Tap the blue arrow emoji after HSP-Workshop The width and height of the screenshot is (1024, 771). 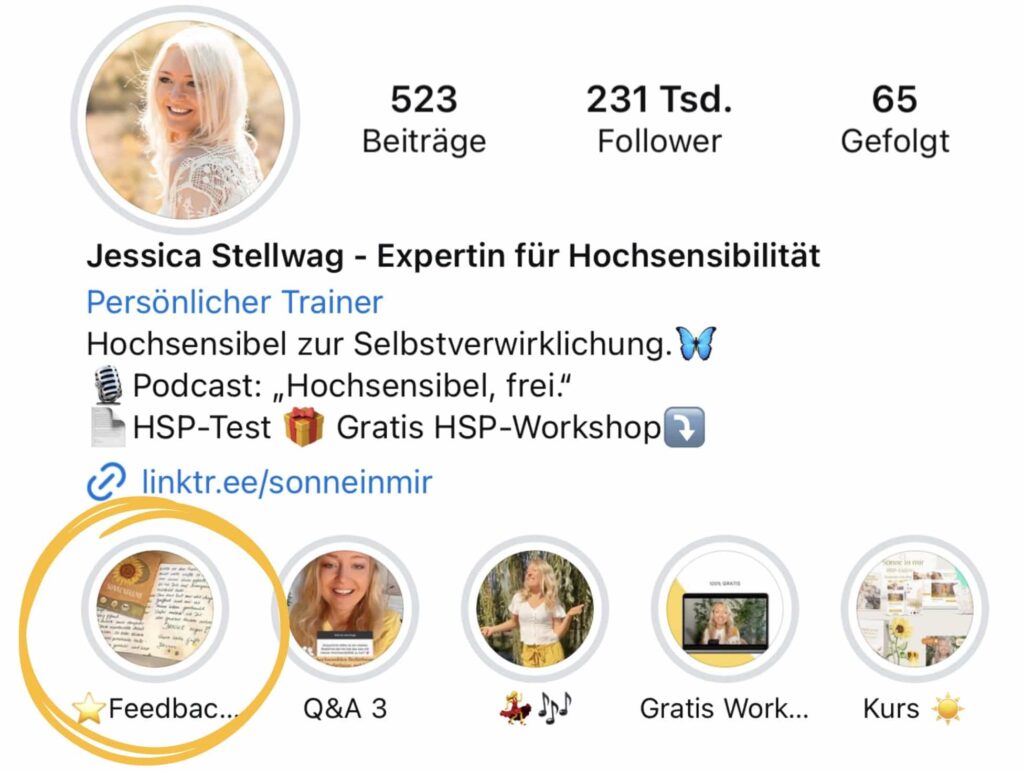684,427
